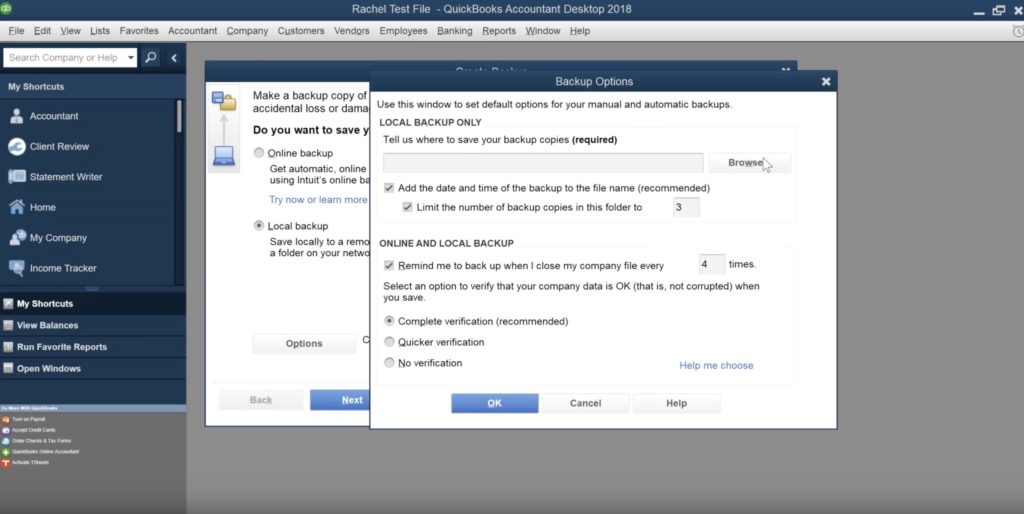Click Cancel in Backup Options
The width and height of the screenshot is (1024, 514).
click(x=585, y=403)
